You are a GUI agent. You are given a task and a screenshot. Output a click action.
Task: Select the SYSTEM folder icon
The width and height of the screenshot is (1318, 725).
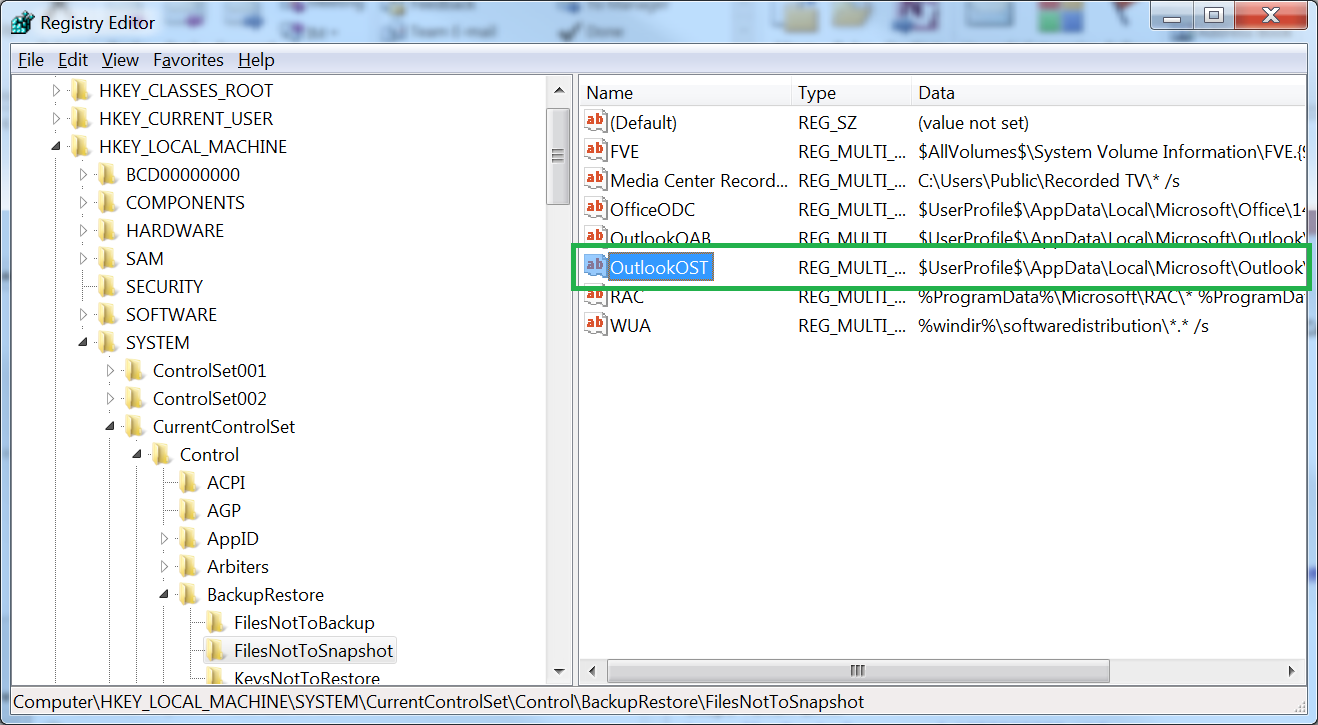(x=108, y=343)
